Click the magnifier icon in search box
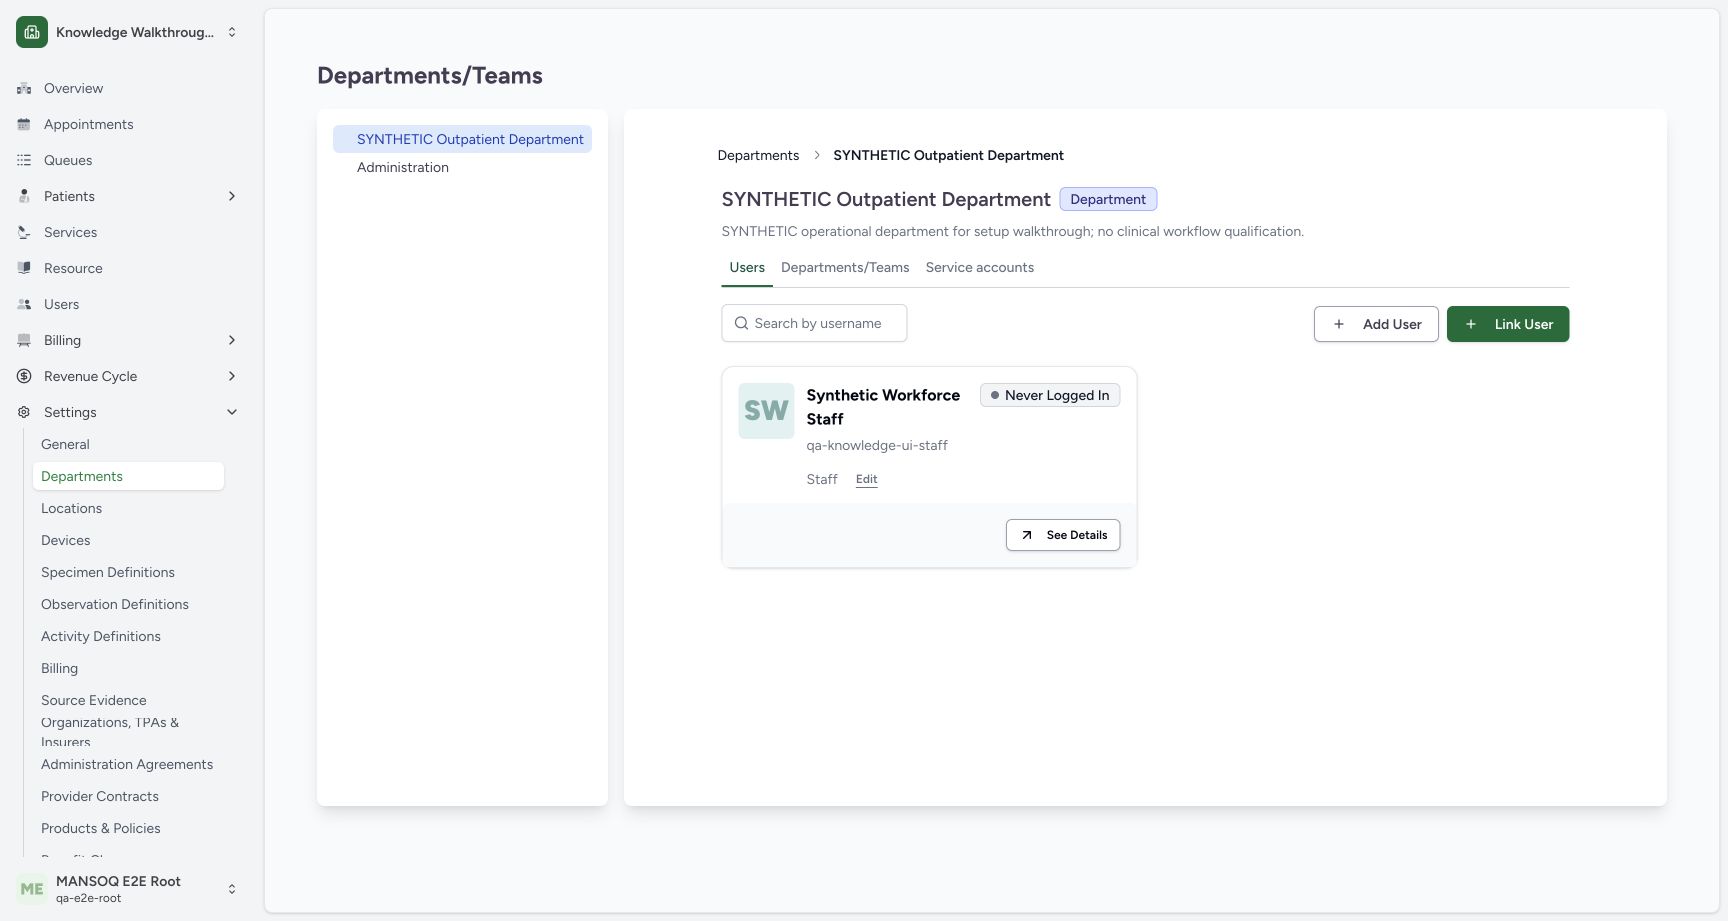 coord(741,323)
